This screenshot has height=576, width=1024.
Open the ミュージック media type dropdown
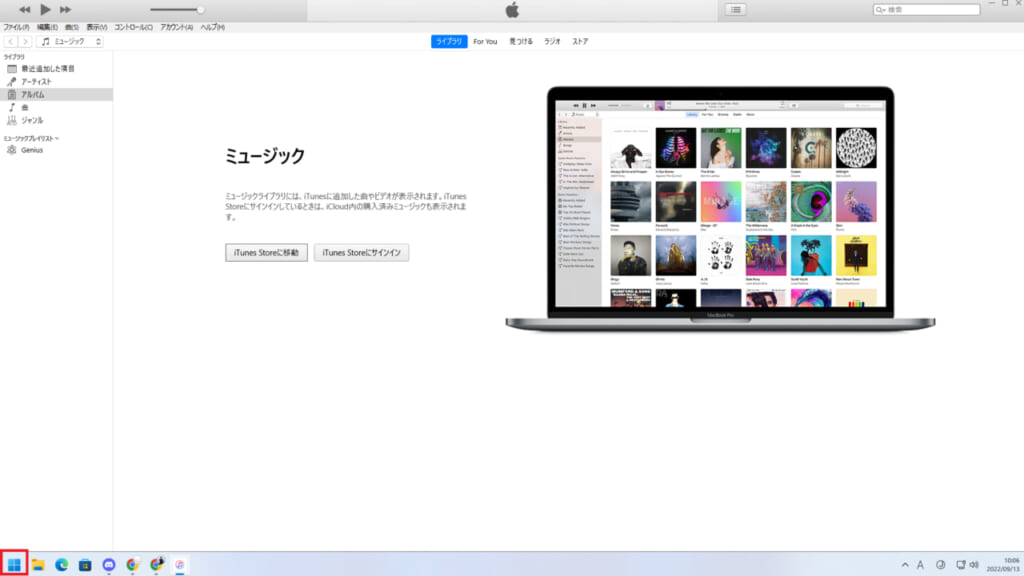pyautogui.click(x=71, y=41)
